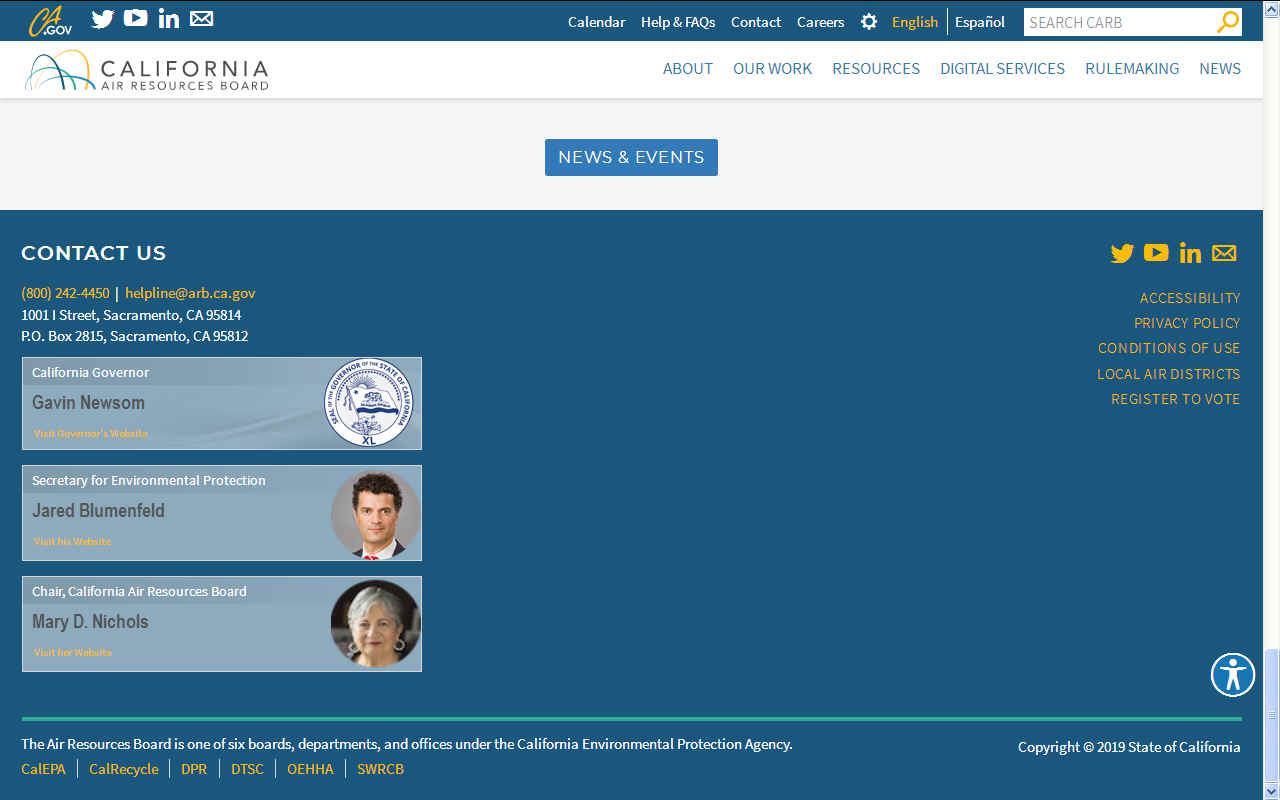Open CONDITIONS OF USE link
Image resolution: width=1280 pixels, height=800 pixels.
pos(1169,348)
